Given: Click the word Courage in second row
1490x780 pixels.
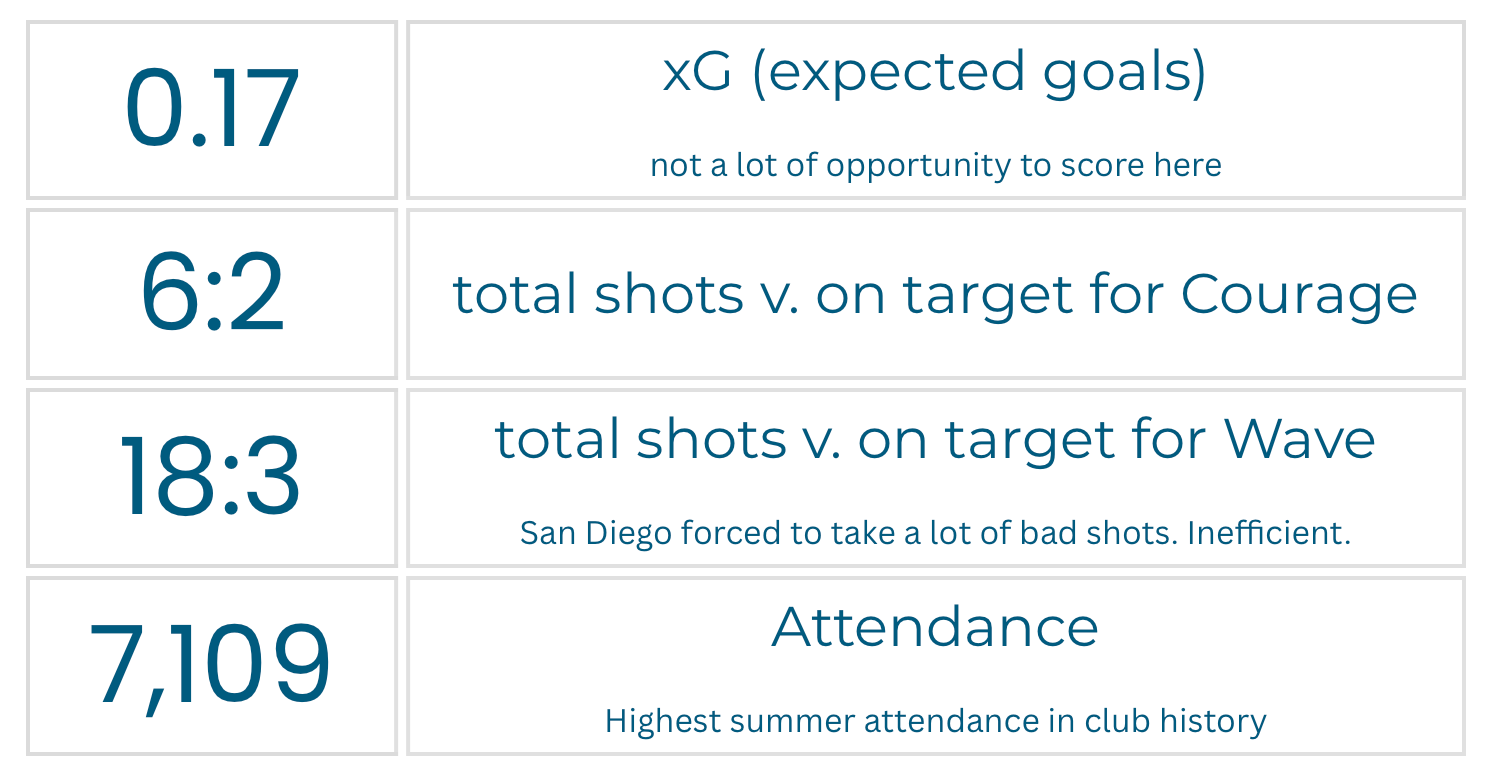Looking at the screenshot, I should [1299, 294].
